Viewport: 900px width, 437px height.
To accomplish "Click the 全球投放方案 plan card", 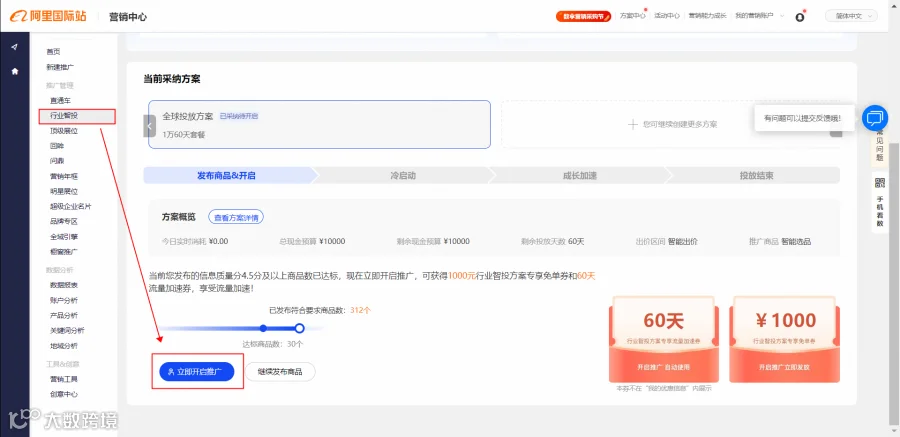I will (319, 125).
